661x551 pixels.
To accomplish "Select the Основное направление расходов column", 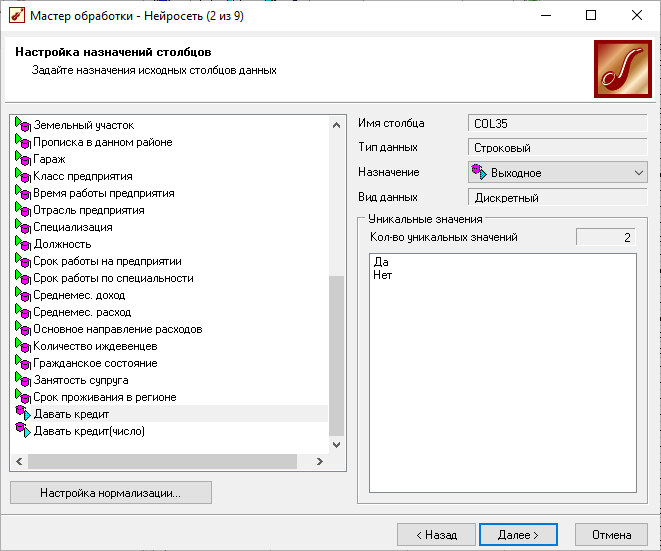I will [118, 329].
